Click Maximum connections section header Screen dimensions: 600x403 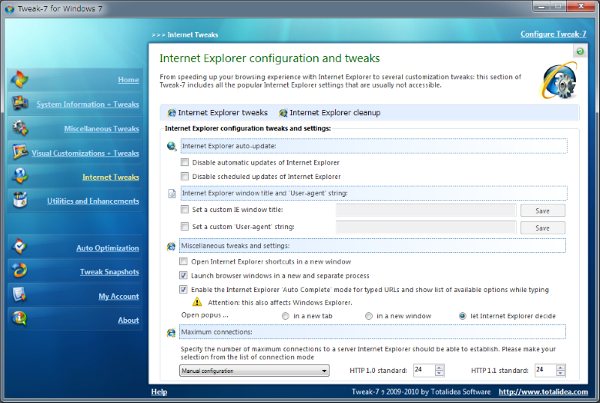(x=372, y=332)
